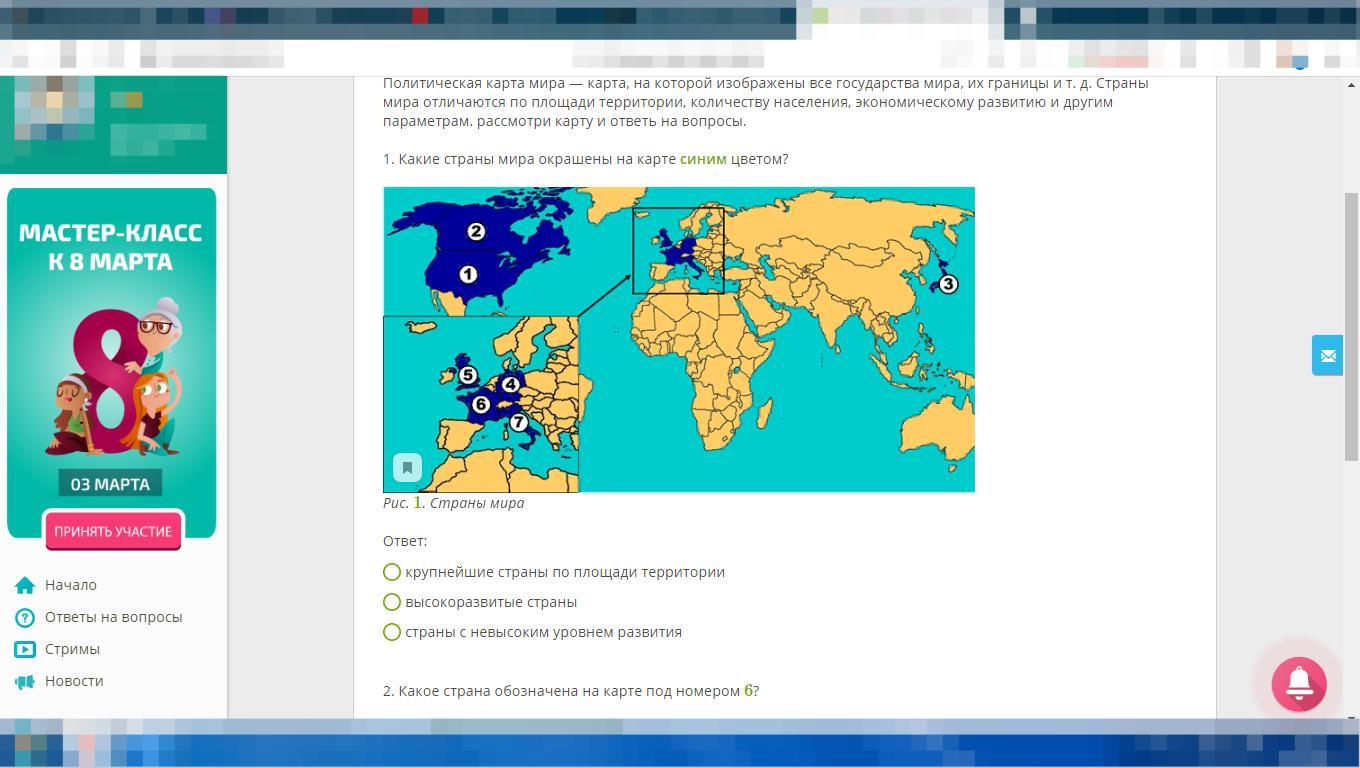This screenshot has width=1360, height=768.
Task: Click the 'Ответ:' label
Action: tap(405, 541)
